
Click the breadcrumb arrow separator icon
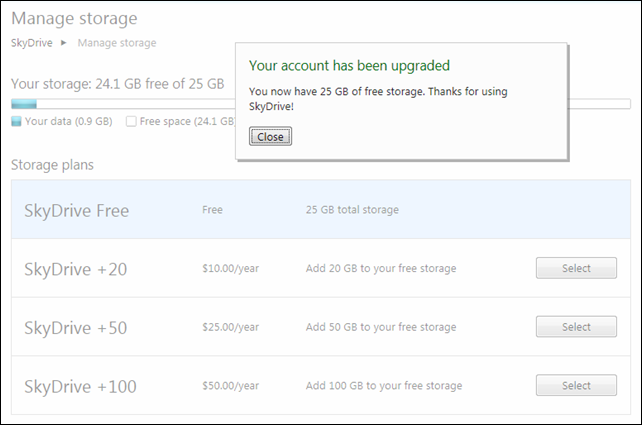coord(65,43)
